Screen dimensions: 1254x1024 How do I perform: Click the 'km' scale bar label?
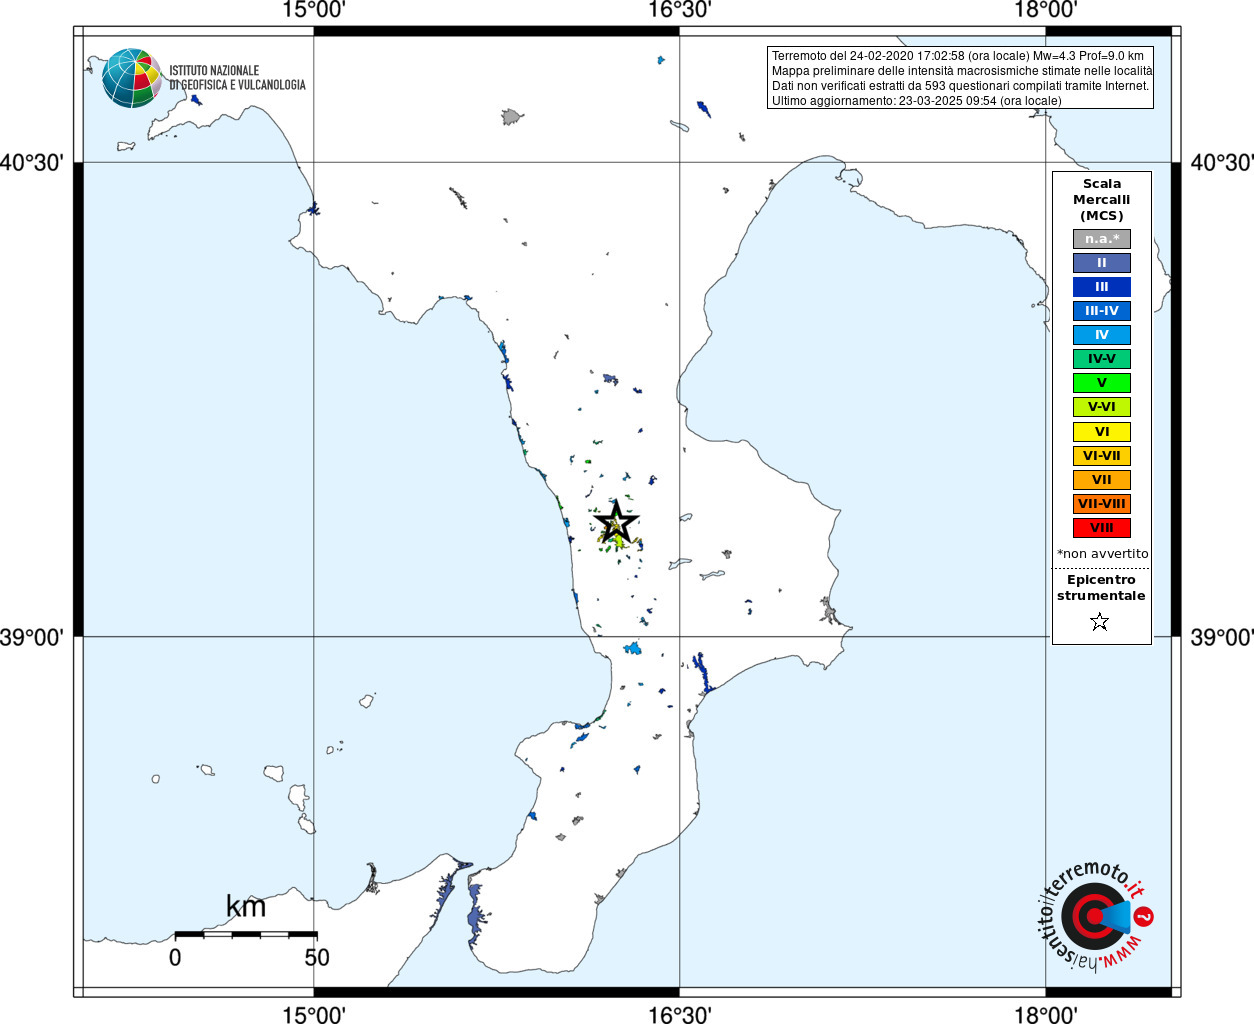coord(246,906)
